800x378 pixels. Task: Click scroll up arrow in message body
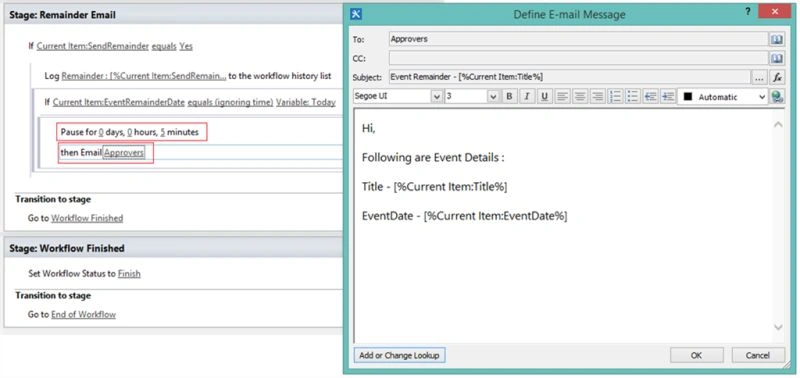tap(778, 124)
